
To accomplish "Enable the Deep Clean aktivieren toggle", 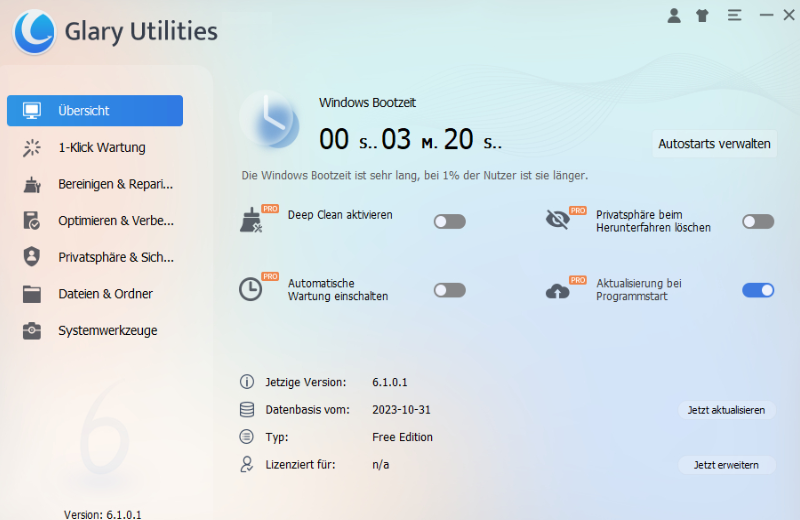I will tap(450, 221).
